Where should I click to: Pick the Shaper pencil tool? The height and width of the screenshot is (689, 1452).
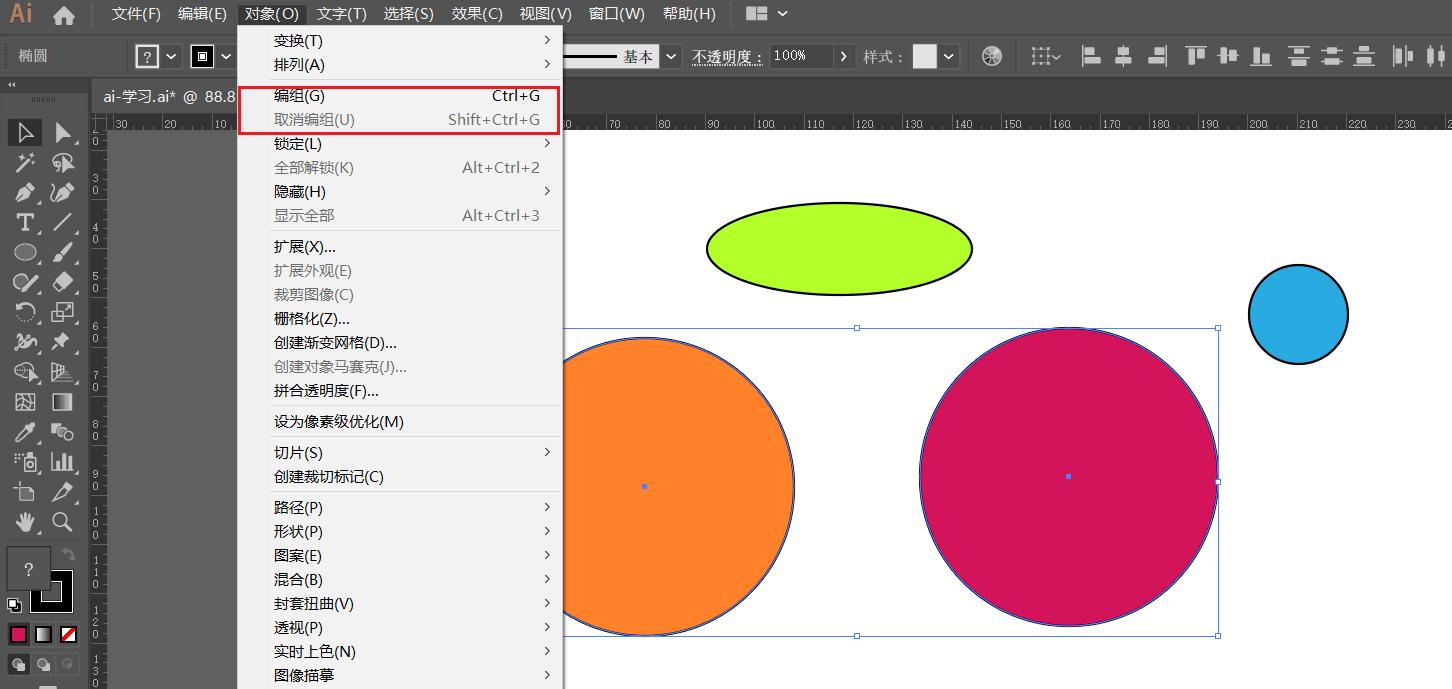(26, 282)
